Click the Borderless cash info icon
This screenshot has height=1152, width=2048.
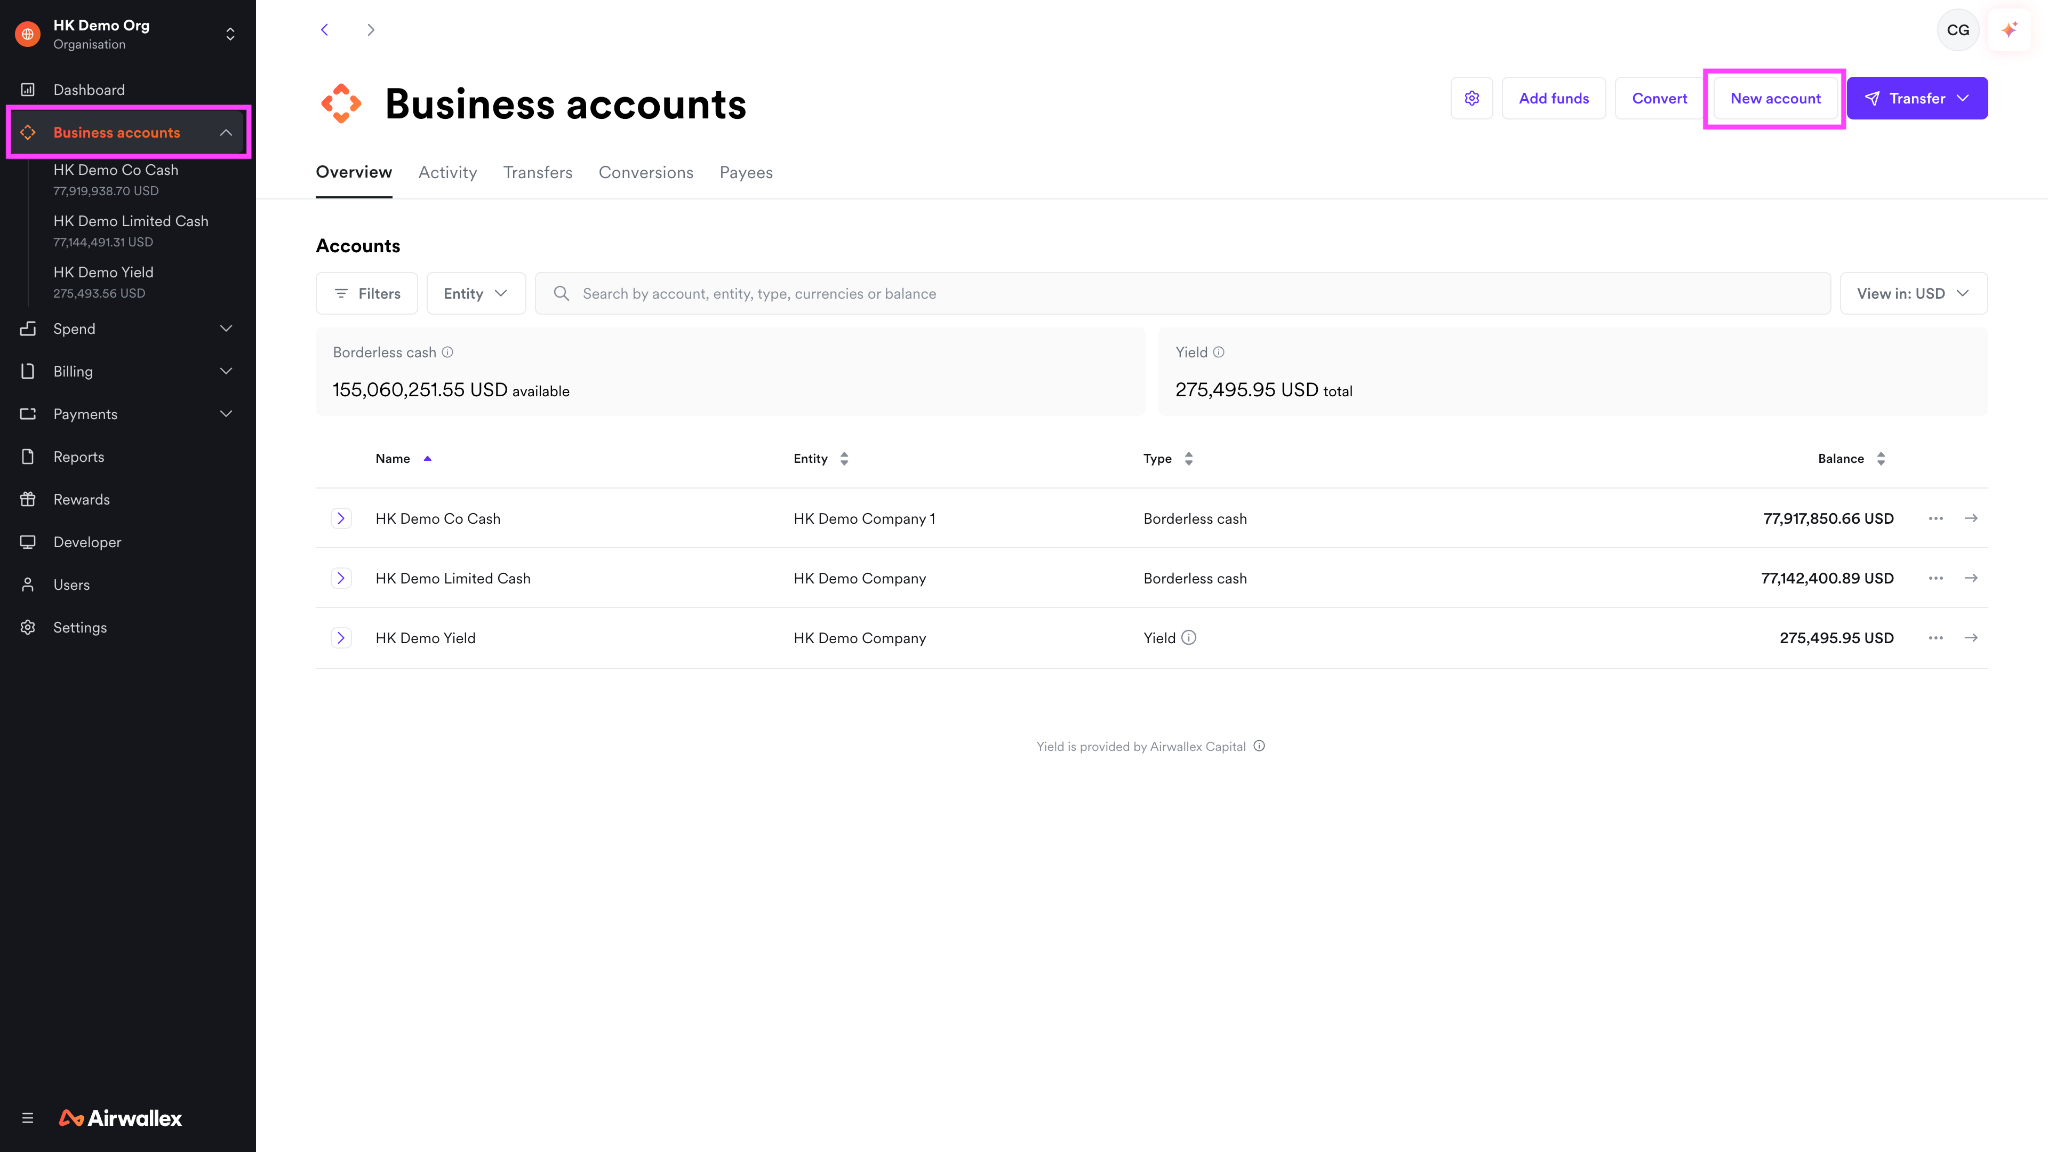click(x=448, y=352)
